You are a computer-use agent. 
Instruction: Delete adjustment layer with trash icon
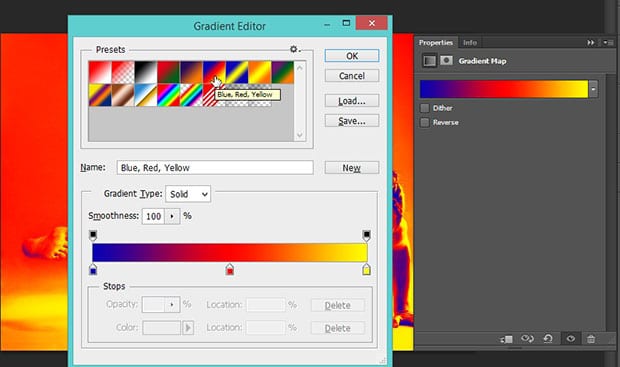591,339
